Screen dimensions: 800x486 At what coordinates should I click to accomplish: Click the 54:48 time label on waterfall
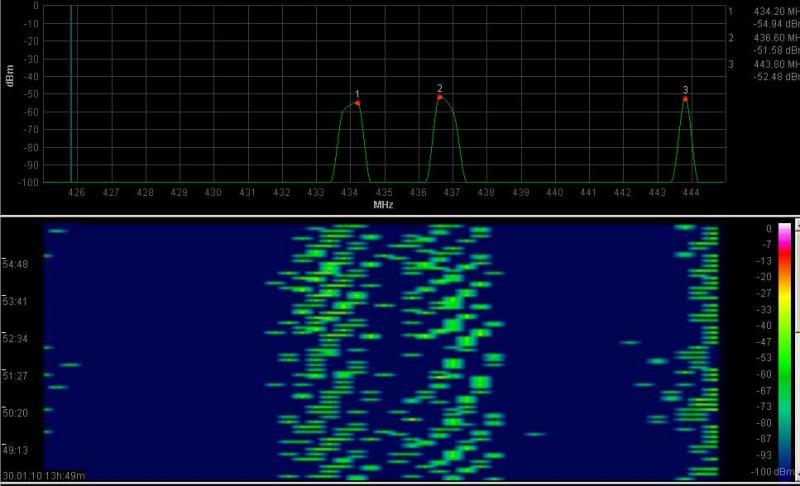[x=17, y=265]
